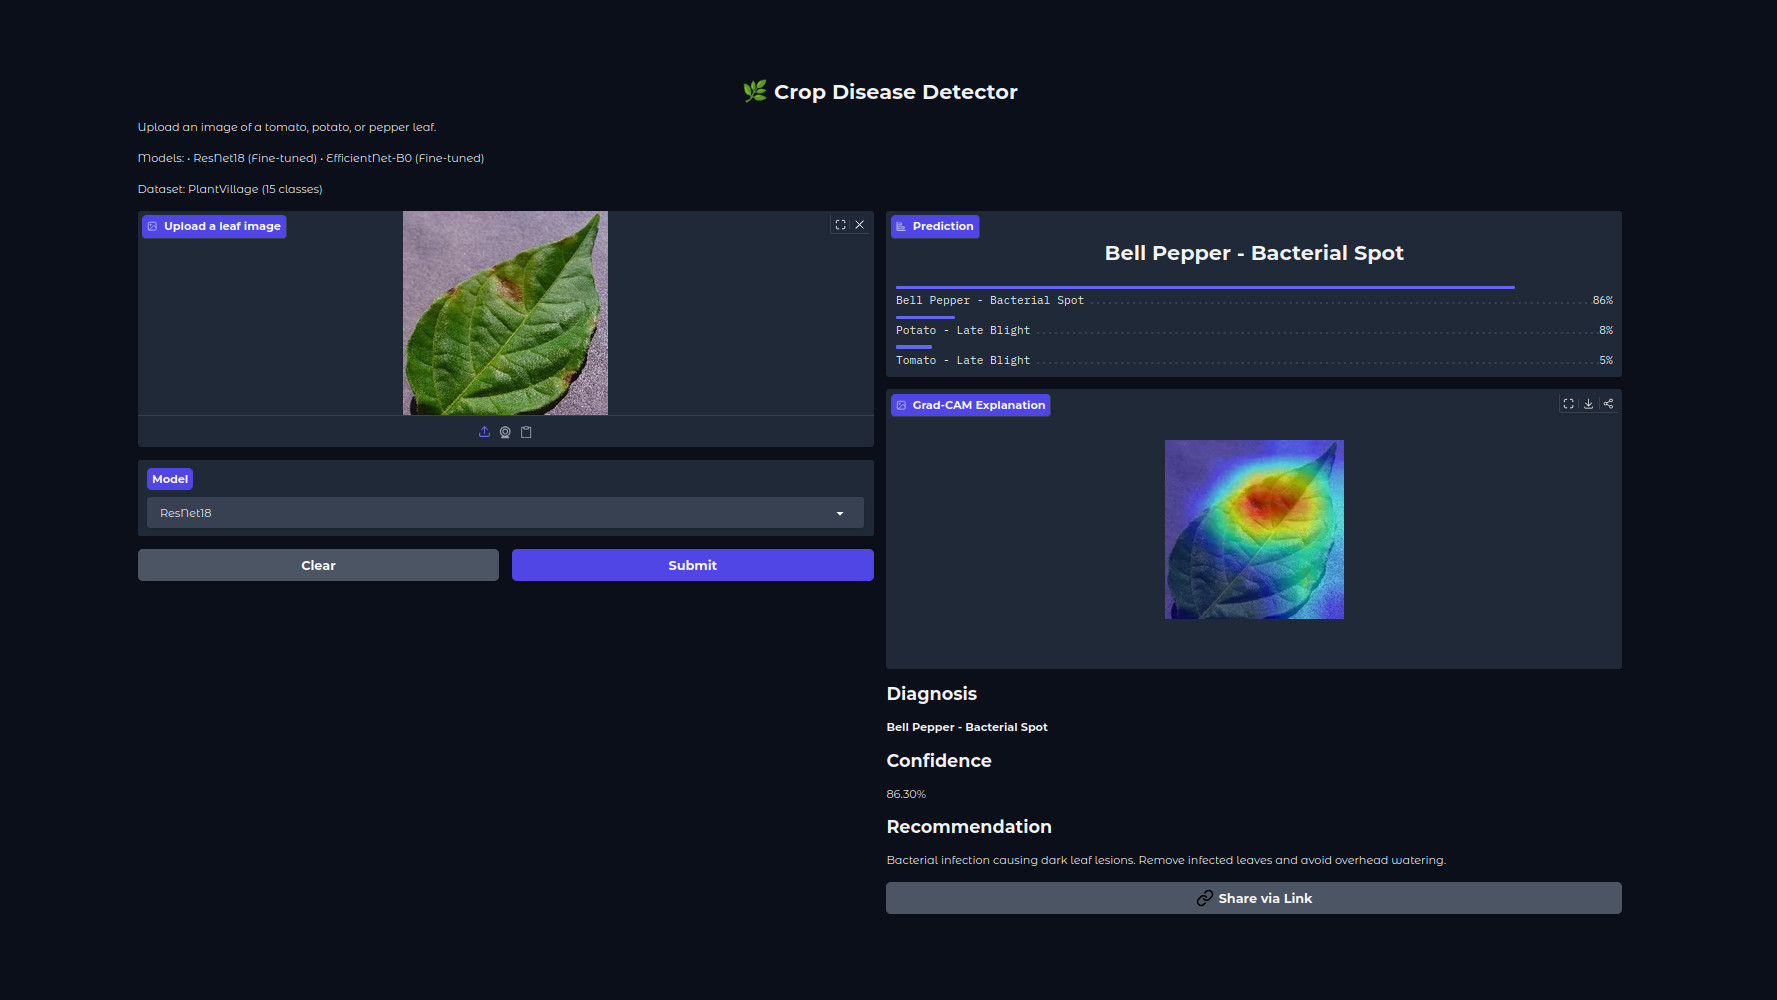Download the Grad-CAM explanation image

click(x=1588, y=404)
